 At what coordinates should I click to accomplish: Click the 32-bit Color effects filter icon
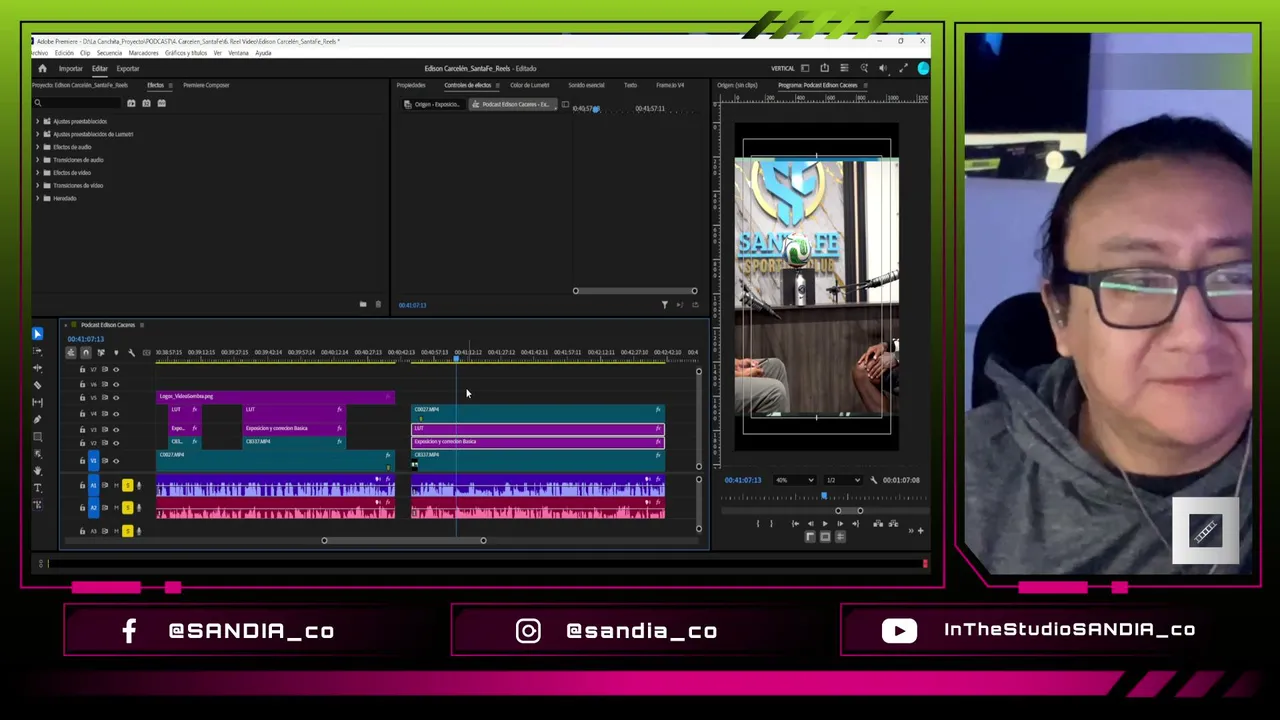tap(147, 103)
